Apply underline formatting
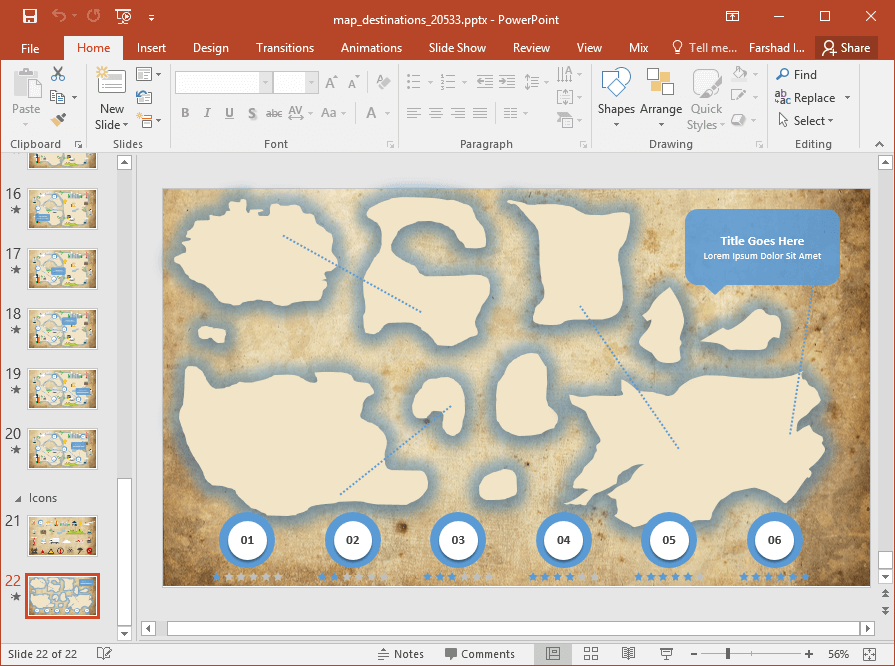 [x=229, y=113]
